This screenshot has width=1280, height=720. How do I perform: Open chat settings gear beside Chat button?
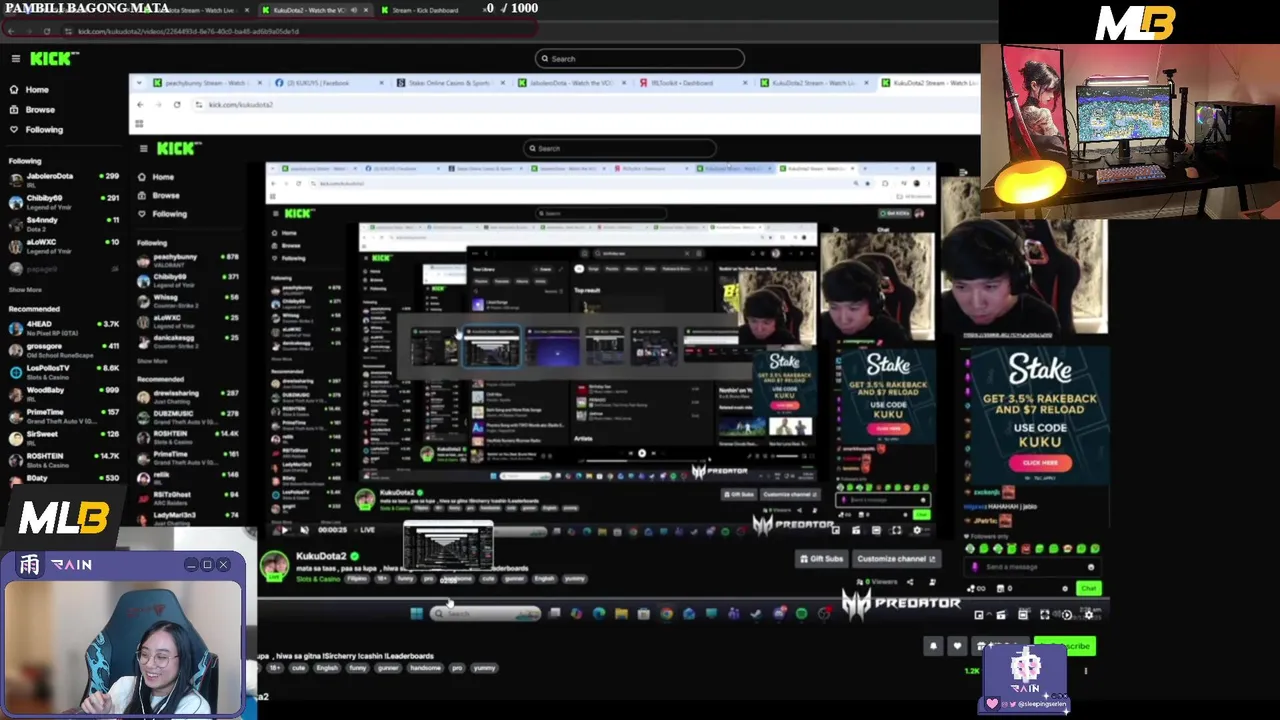coord(1065,589)
